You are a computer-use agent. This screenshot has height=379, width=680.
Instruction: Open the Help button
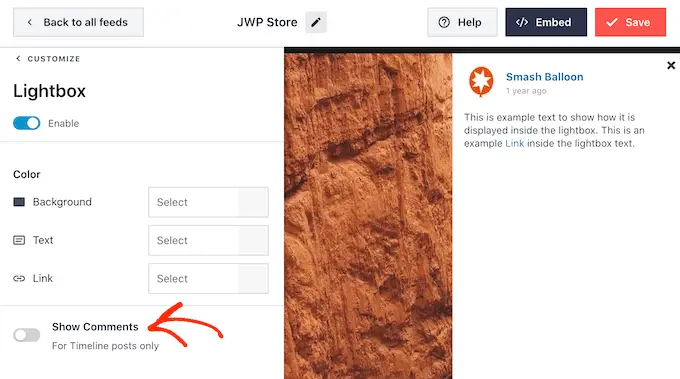(x=462, y=22)
